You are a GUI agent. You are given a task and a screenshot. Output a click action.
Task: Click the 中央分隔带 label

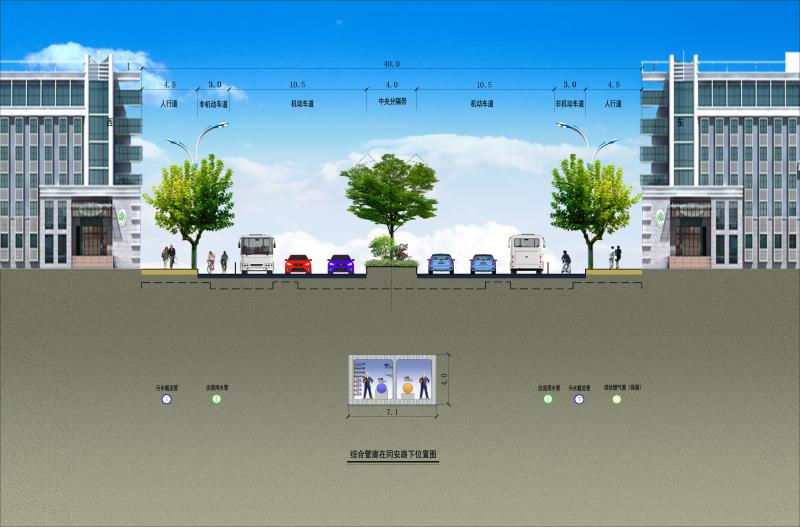(390, 101)
